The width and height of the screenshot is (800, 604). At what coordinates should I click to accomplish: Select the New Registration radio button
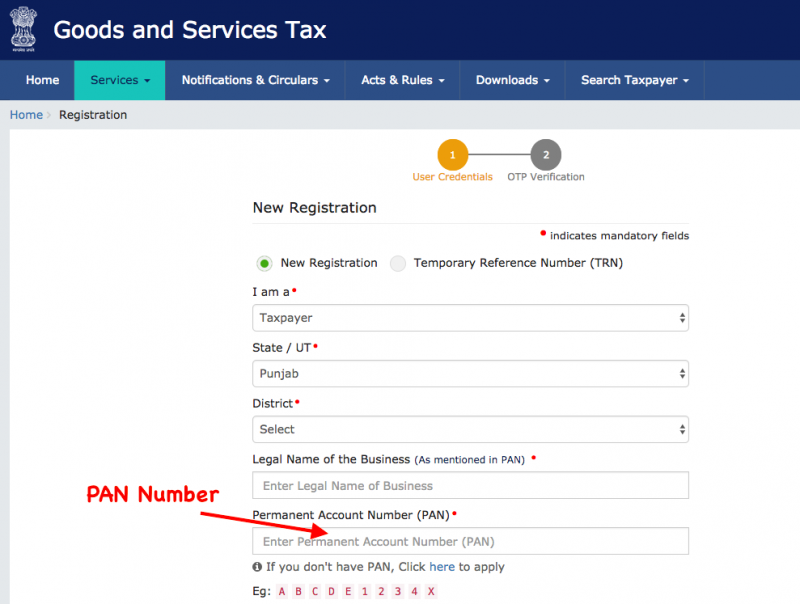click(x=264, y=263)
